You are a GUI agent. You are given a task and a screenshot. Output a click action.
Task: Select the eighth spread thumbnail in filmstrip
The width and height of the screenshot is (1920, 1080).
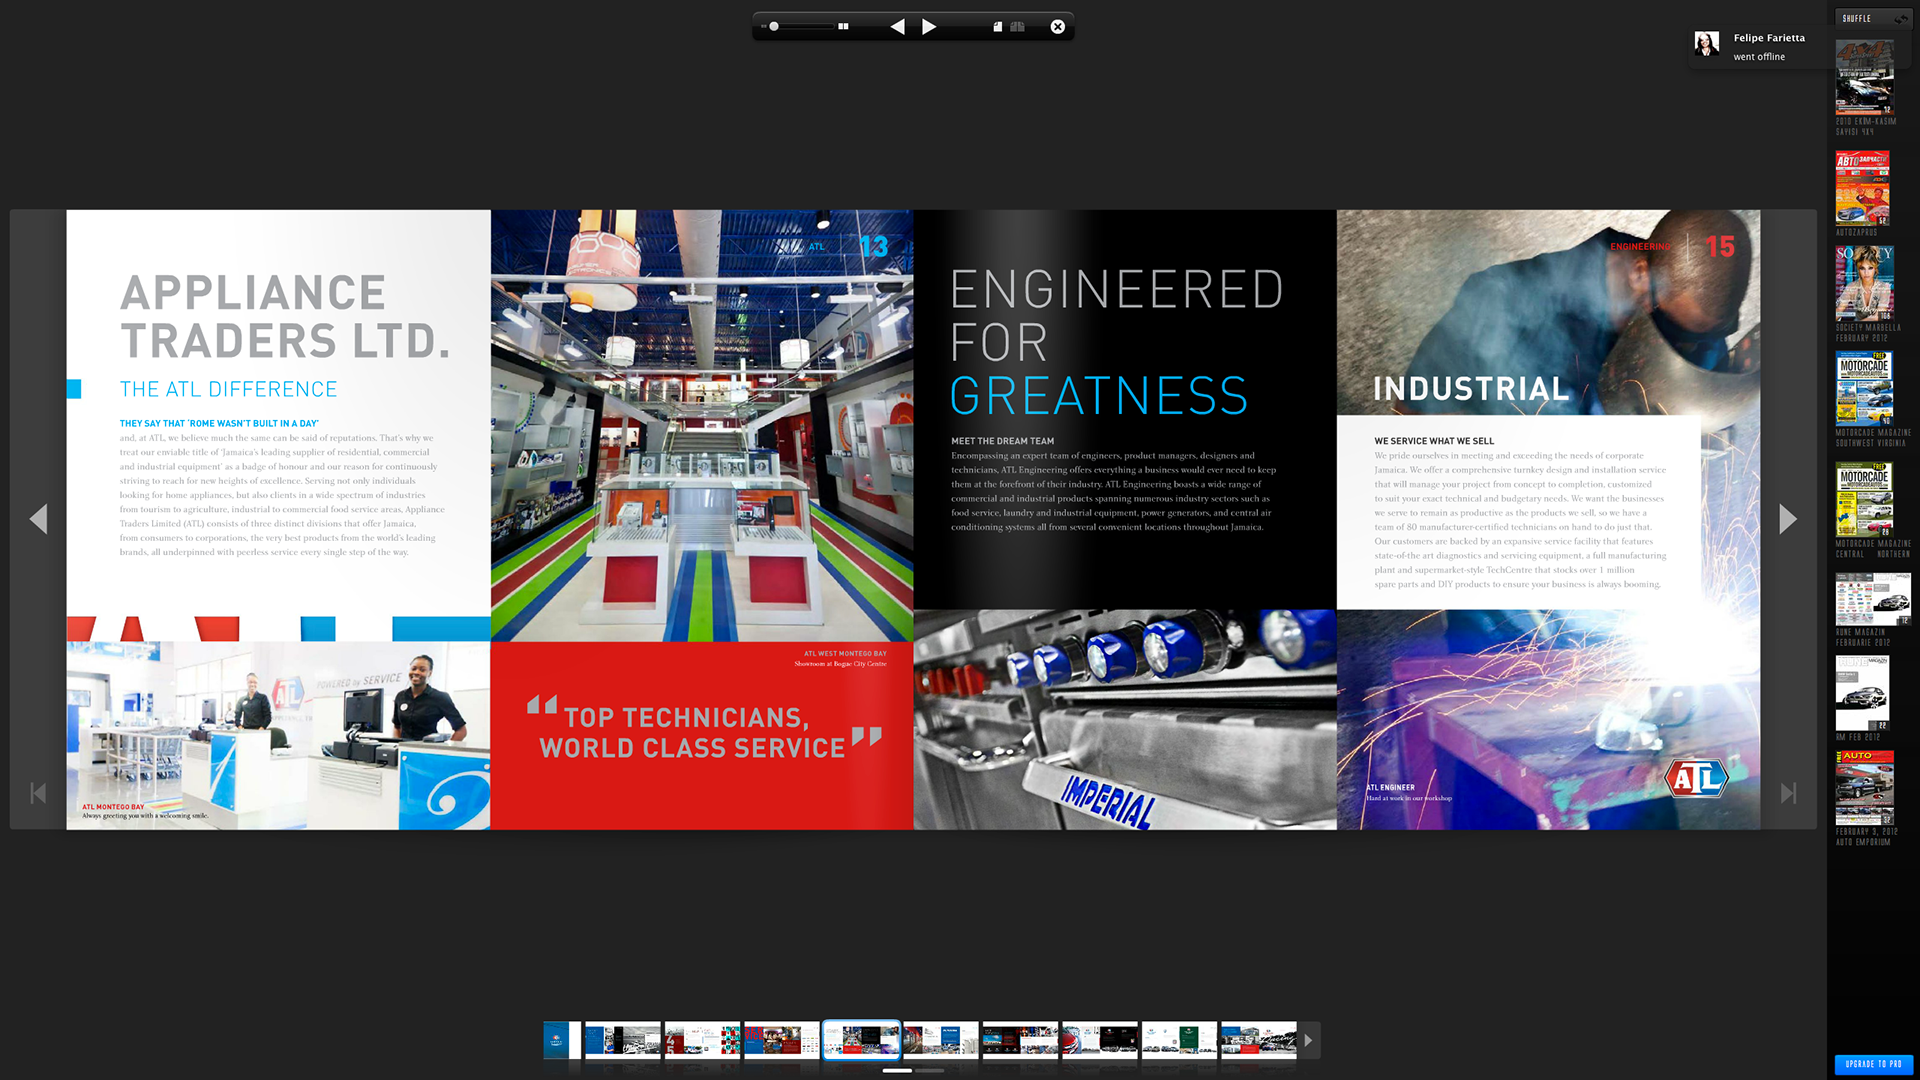click(x=1100, y=1040)
